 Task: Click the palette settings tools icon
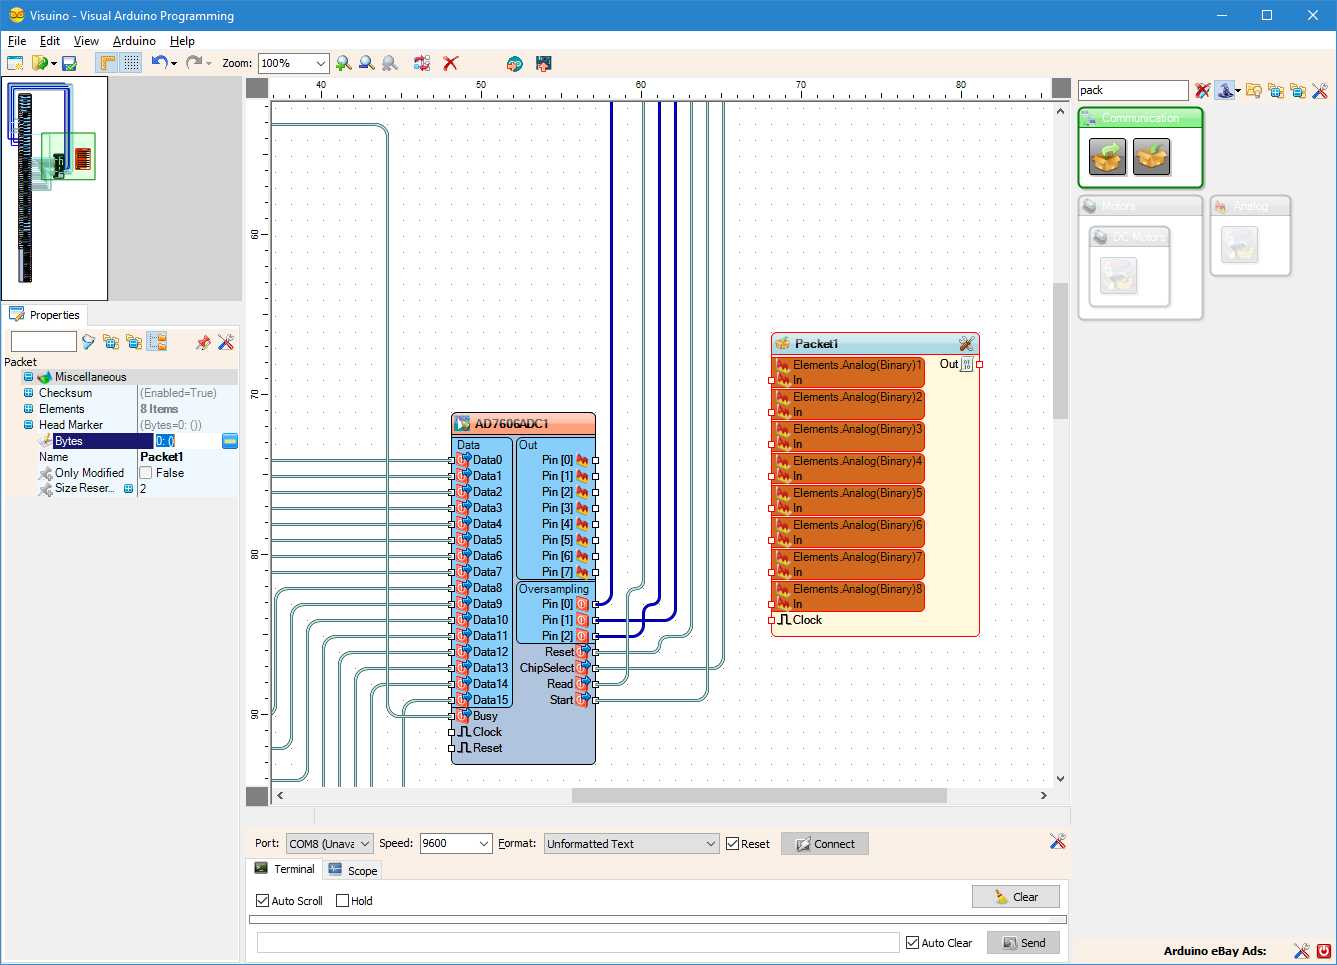point(1320,90)
